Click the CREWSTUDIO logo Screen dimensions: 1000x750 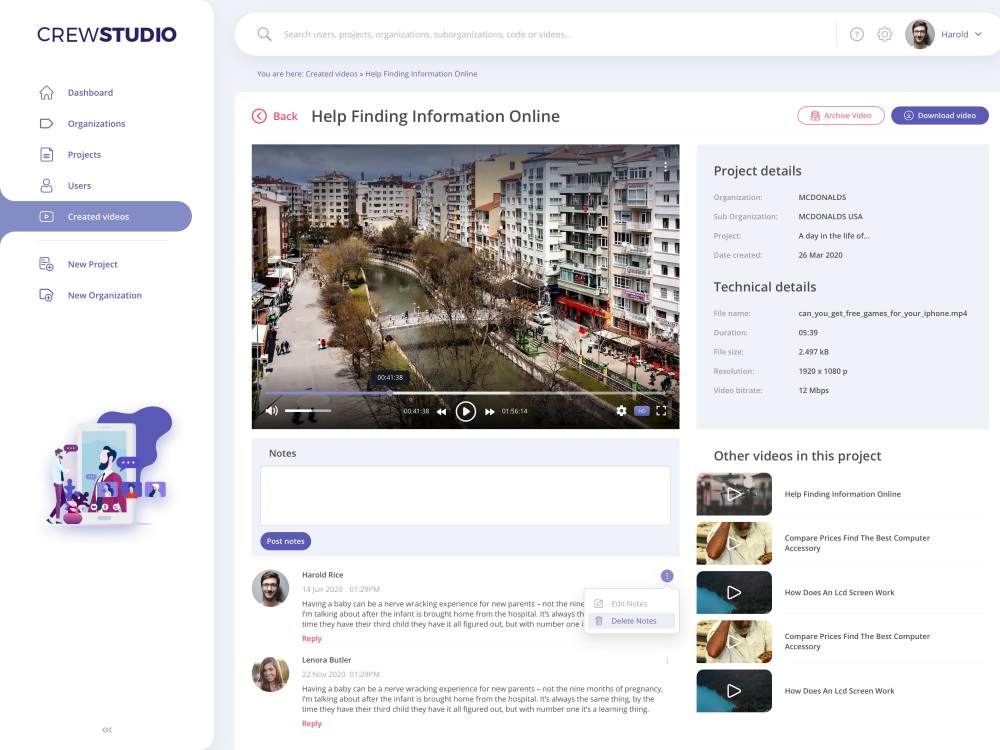point(107,34)
